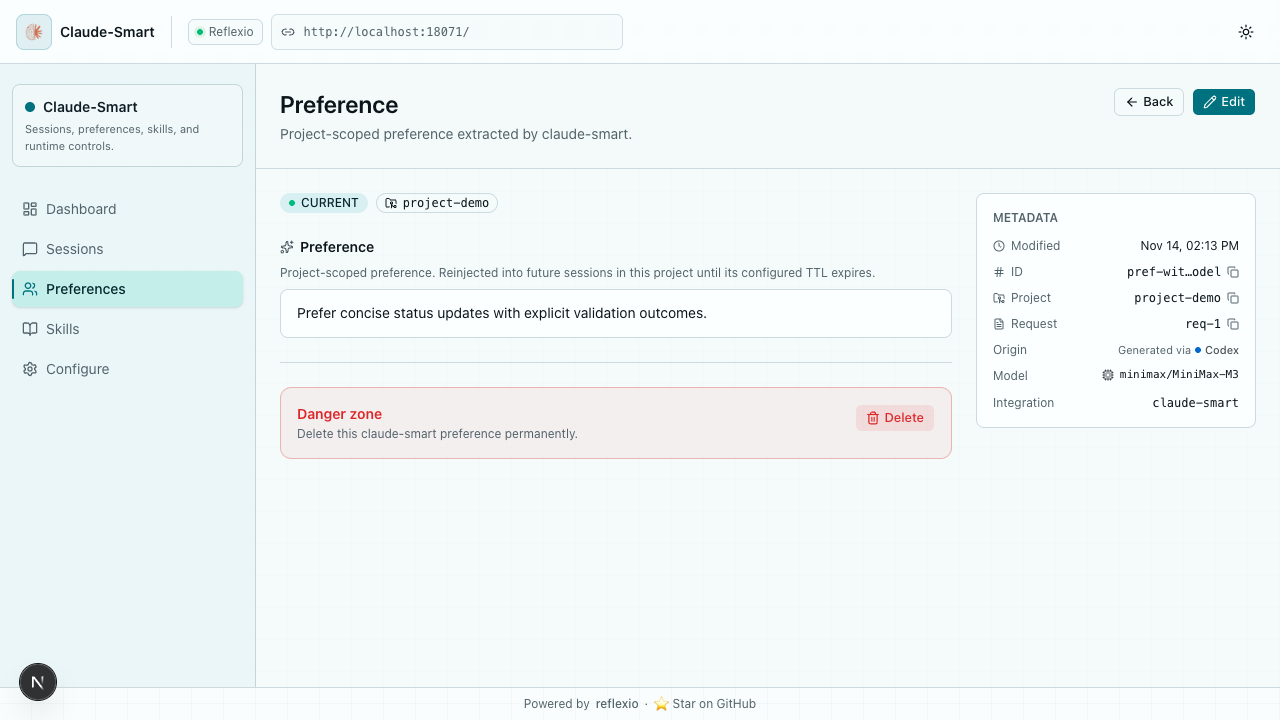Image resolution: width=1280 pixels, height=720 pixels.
Task: Click the 'claude-smart' integration value
Action: point(1196,403)
